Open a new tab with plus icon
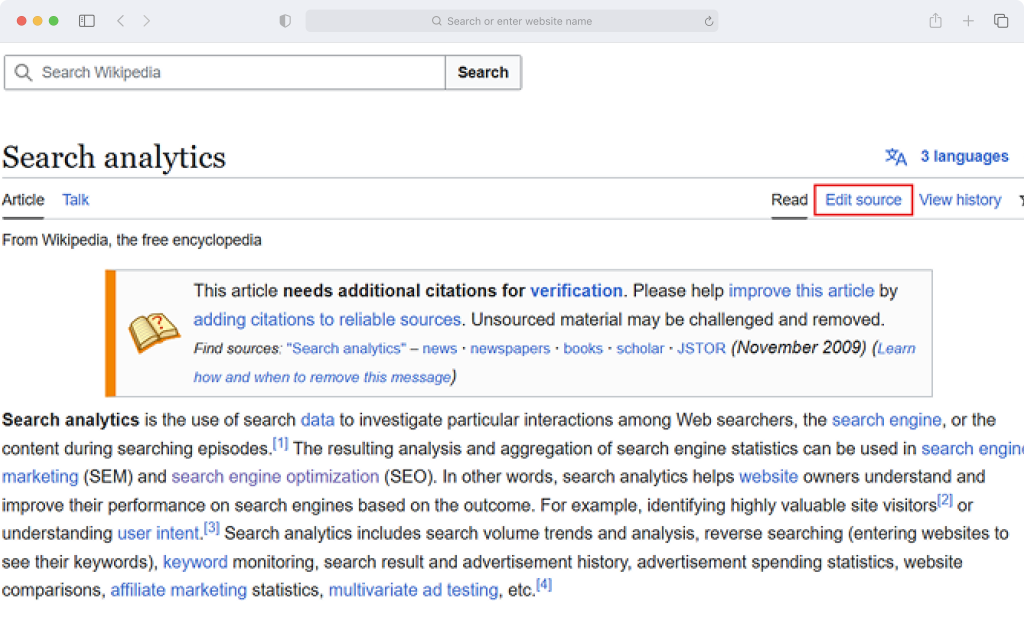This screenshot has height=627, width=1024. point(968,21)
